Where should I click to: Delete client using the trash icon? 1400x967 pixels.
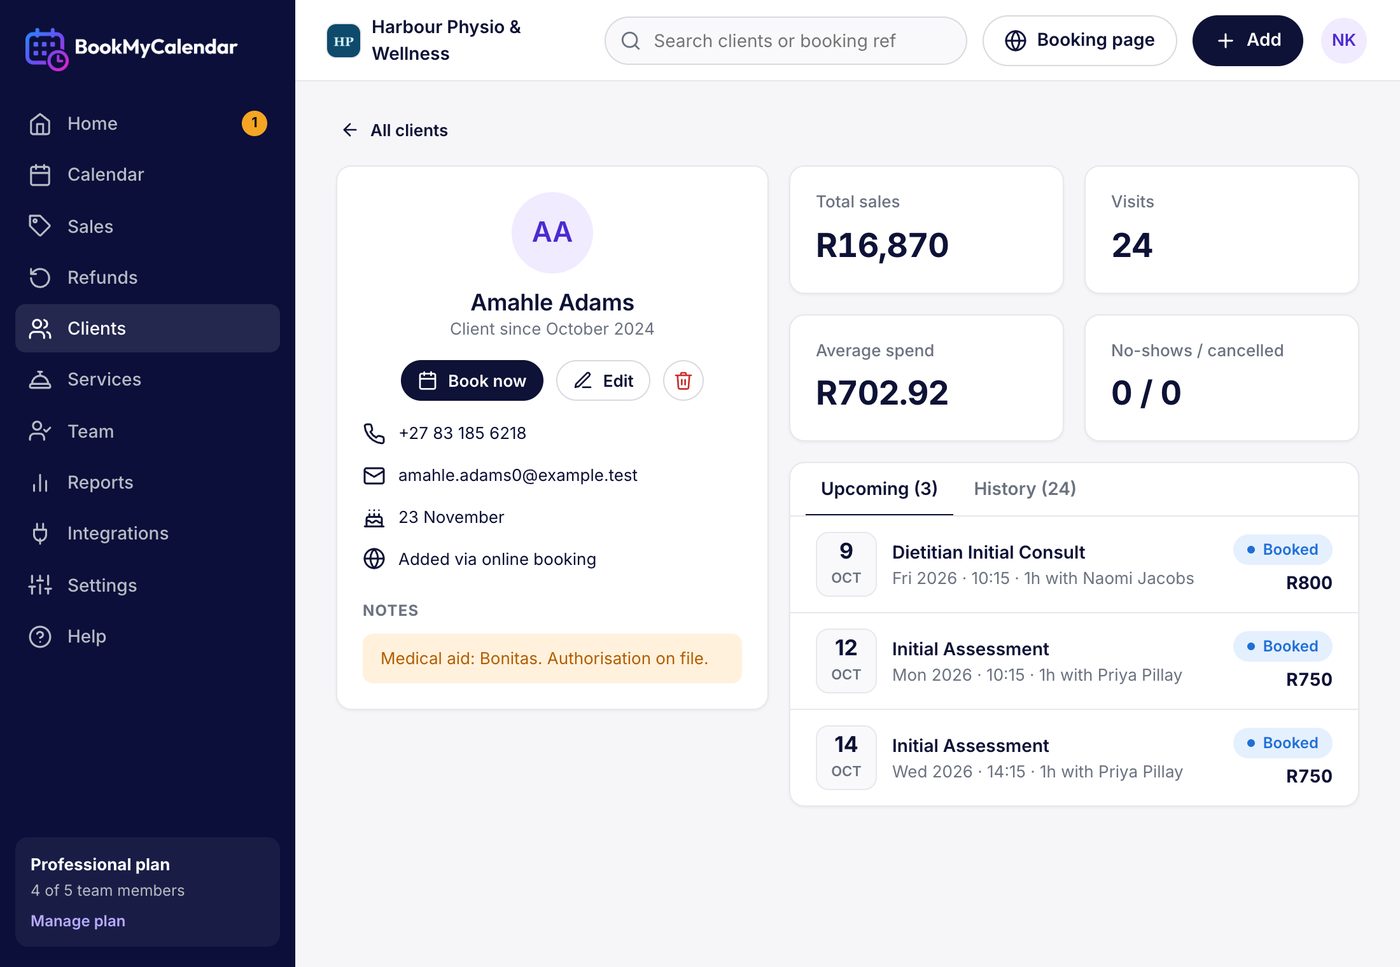coord(683,381)
